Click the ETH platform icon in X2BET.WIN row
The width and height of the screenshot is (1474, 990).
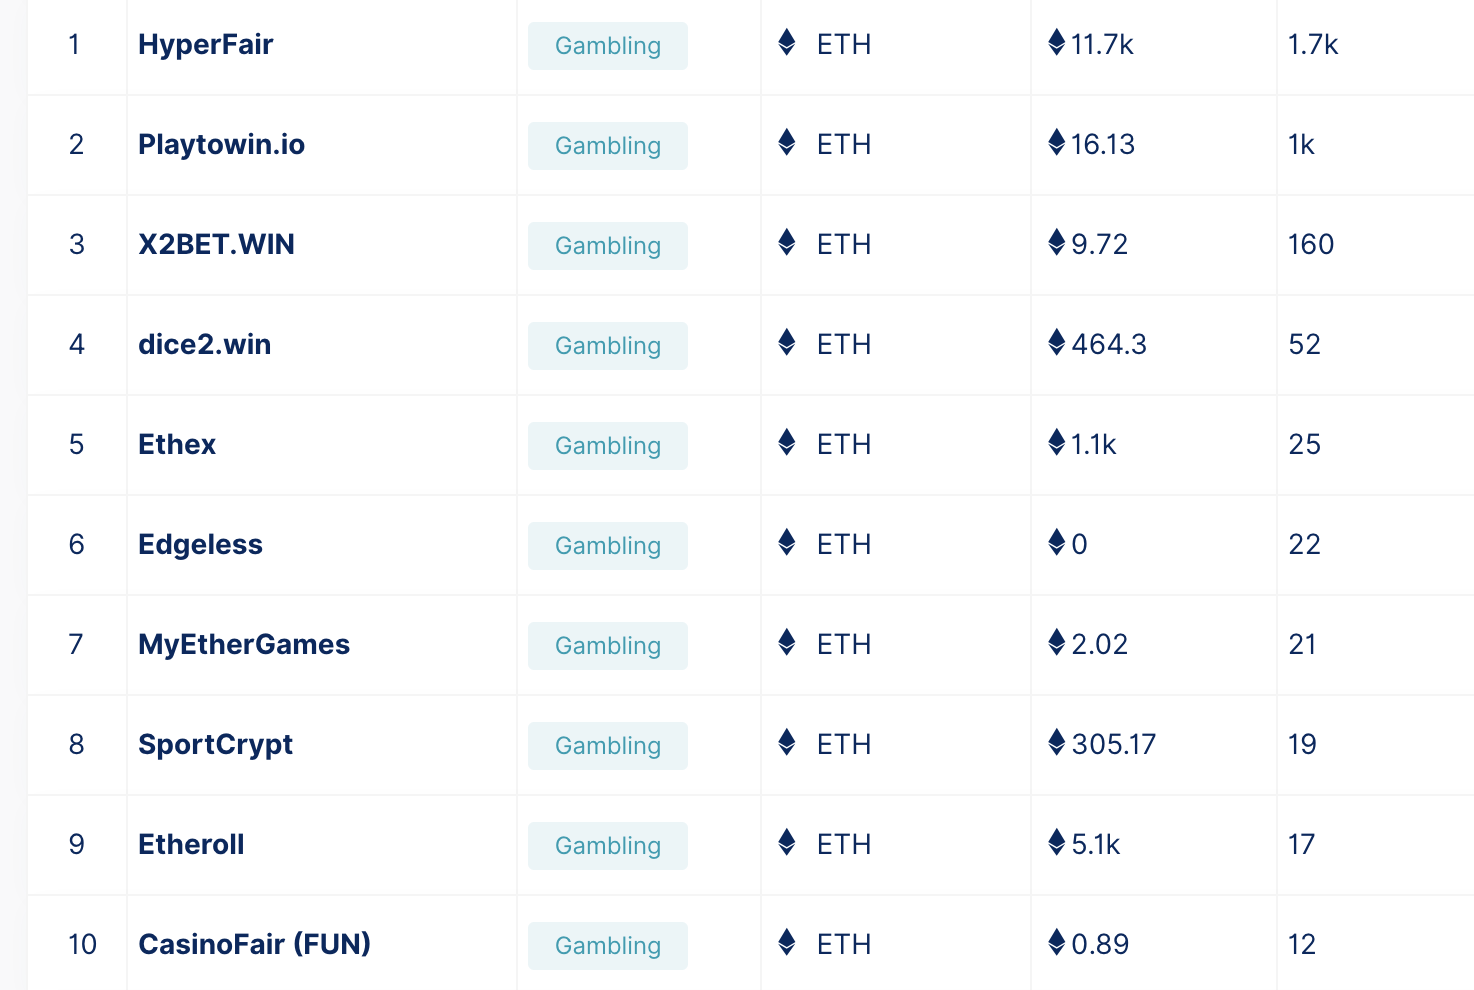[787, 242]
